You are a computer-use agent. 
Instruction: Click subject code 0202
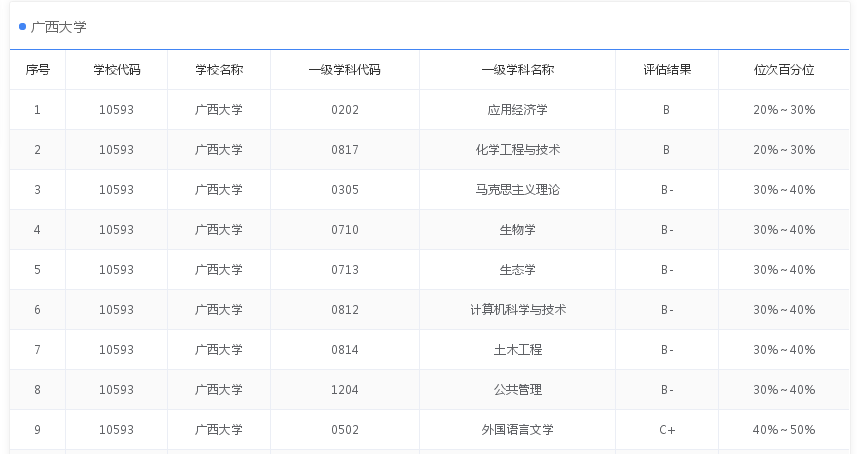[x=345, y=110]
